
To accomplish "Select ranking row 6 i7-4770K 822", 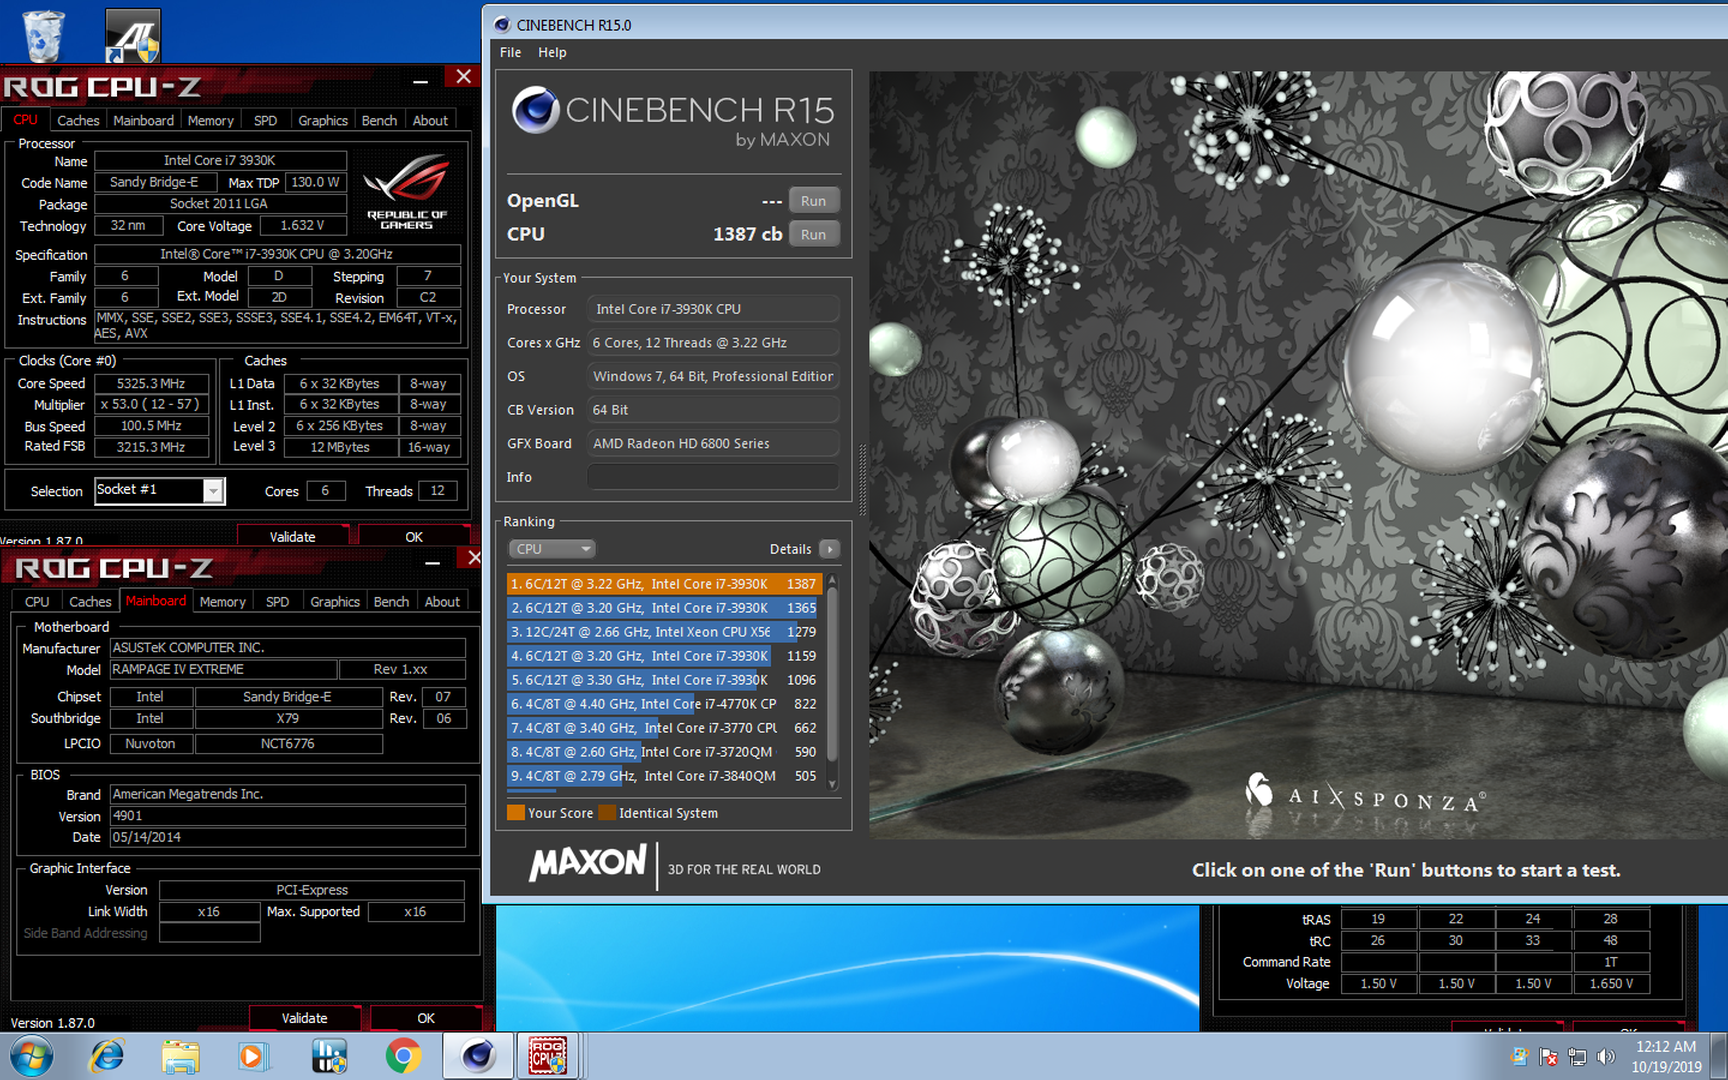I will 664,704.
